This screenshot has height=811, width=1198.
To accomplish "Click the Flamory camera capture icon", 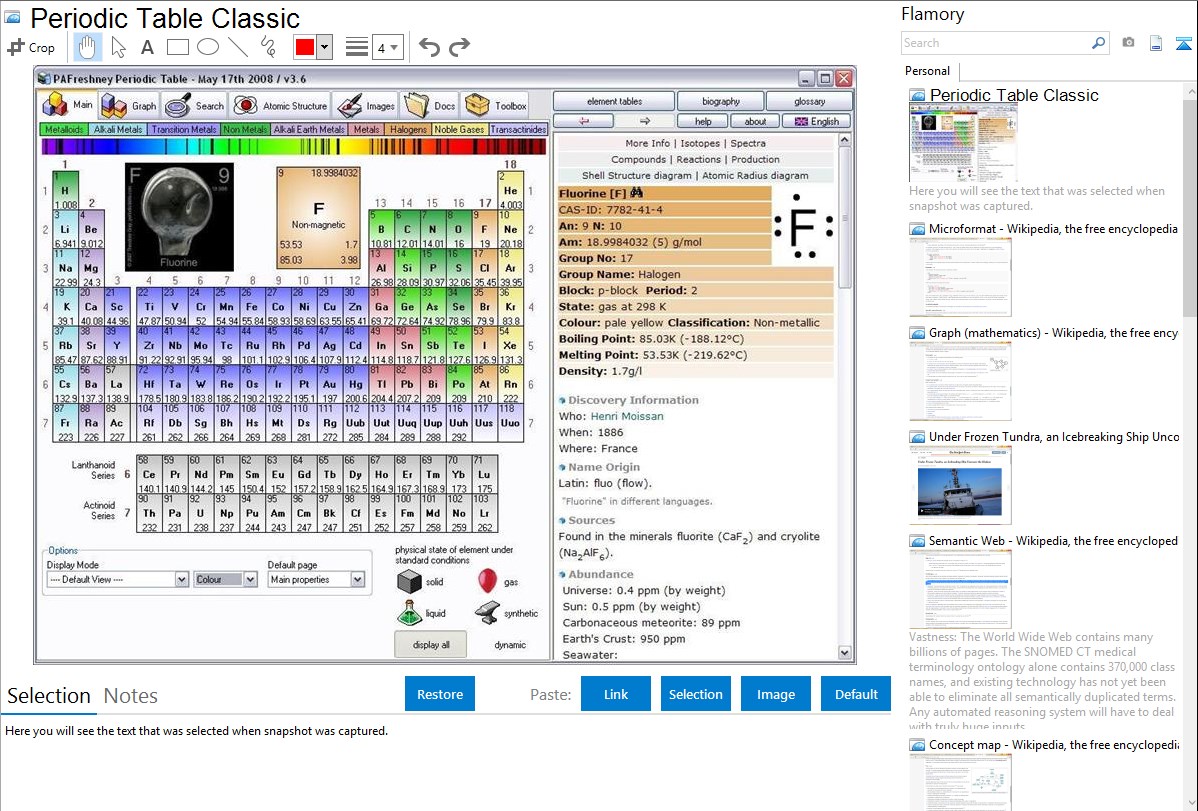I will click(x=1128, y=43).
